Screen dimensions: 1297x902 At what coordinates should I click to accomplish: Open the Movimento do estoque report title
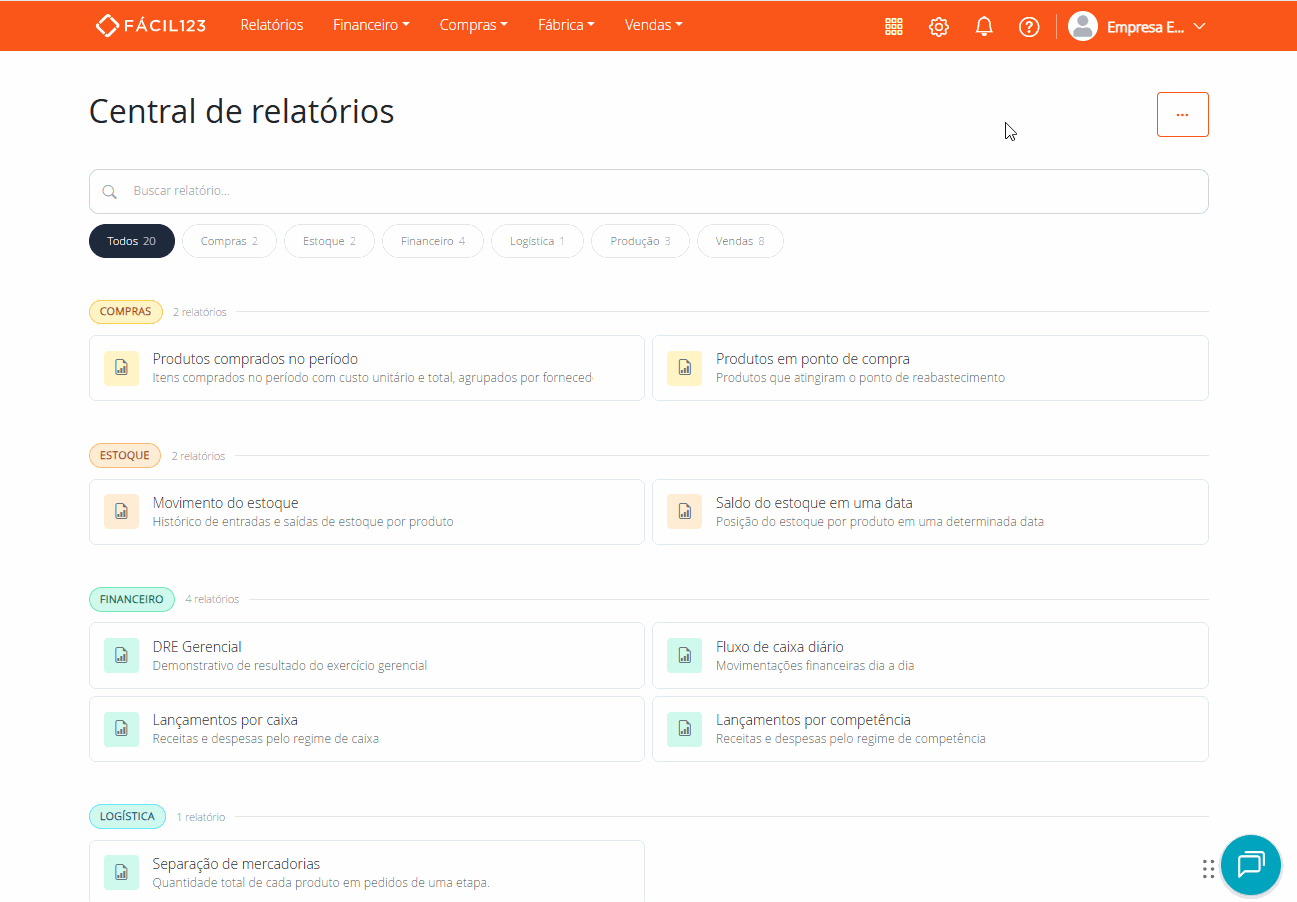pos(225,503)
